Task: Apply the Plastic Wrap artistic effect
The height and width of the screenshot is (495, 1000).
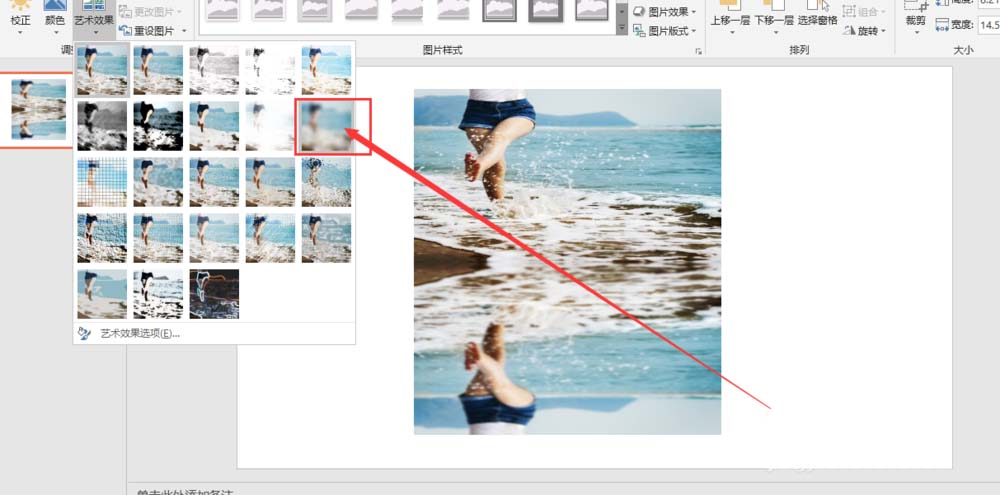Action: (327, 238)
